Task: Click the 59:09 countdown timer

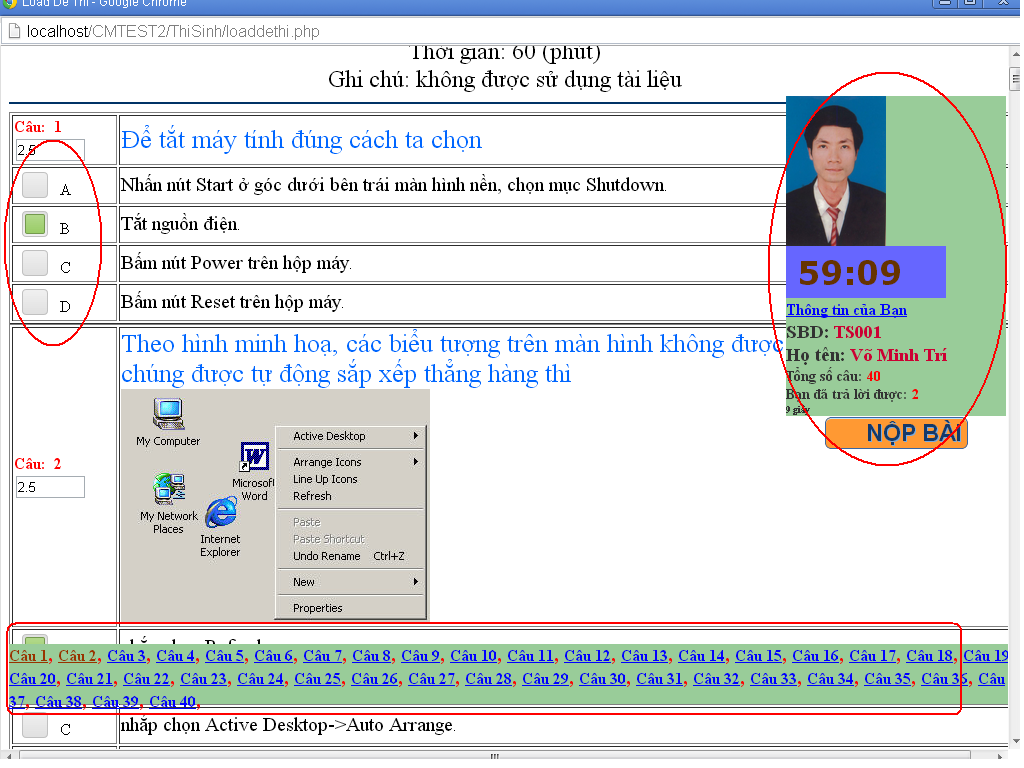Action: coord(866,272)
